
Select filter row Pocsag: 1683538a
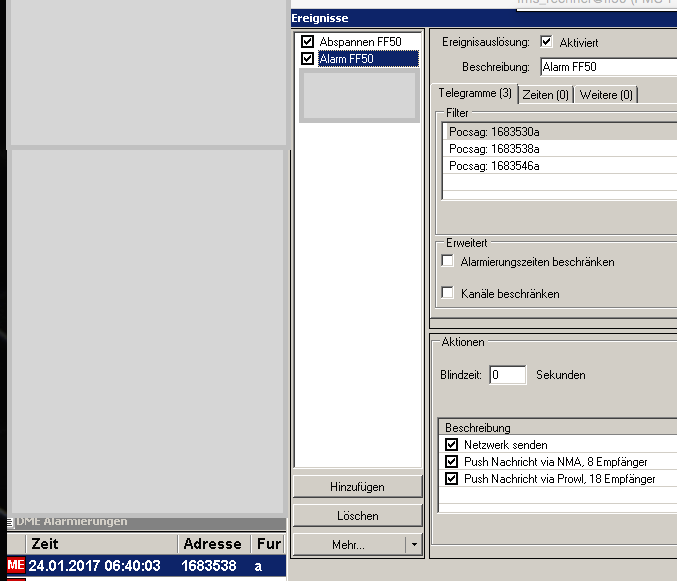(560, 149)
